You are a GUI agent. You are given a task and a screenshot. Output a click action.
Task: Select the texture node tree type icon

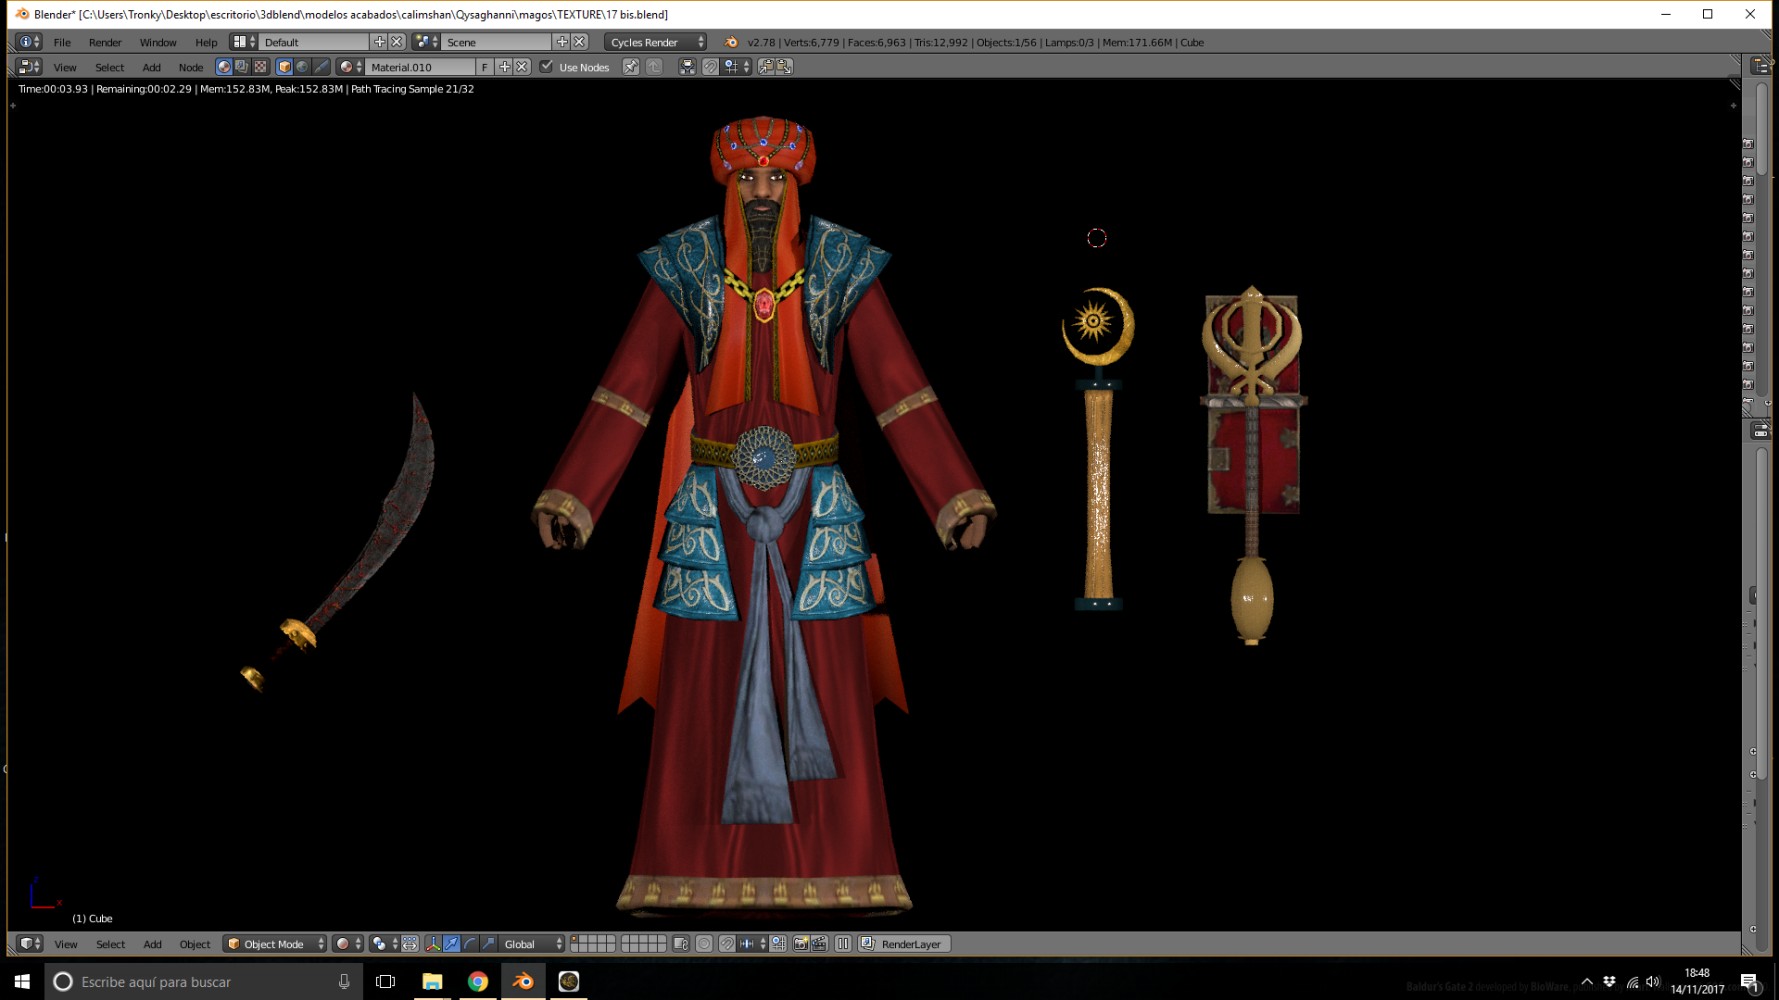[x=260, y=67]
